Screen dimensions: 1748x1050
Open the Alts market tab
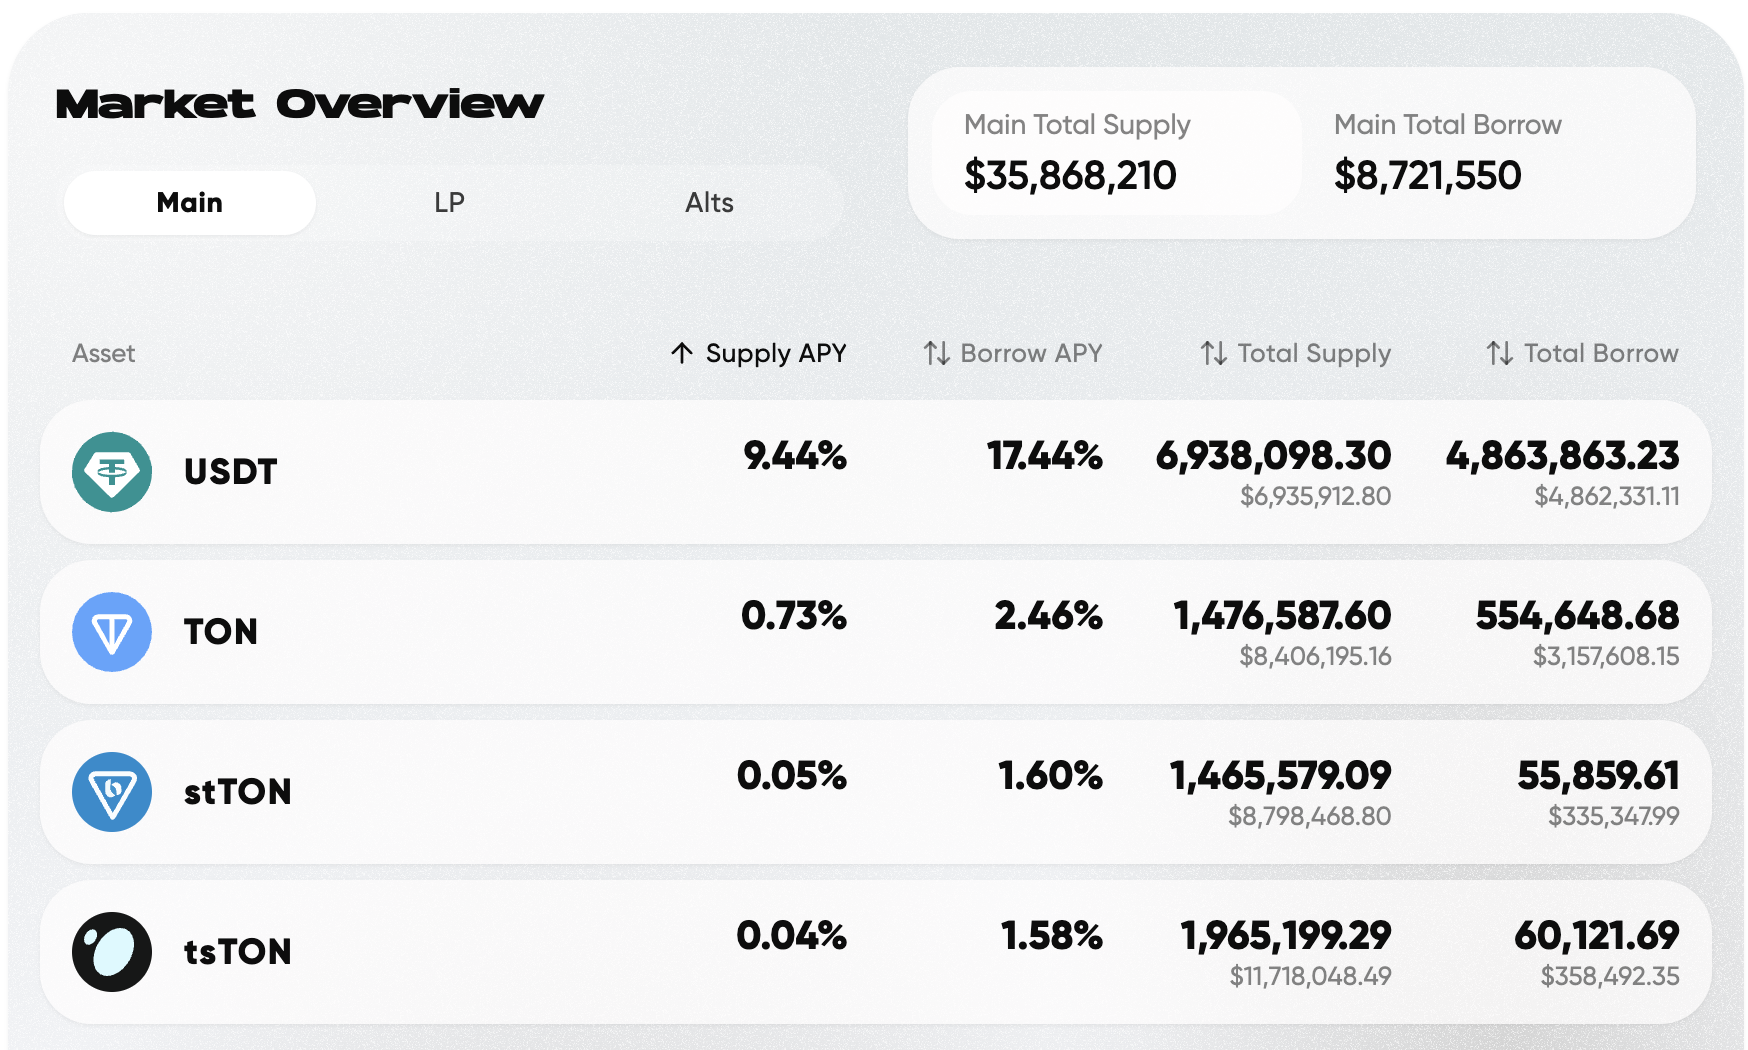click(709, 203)
